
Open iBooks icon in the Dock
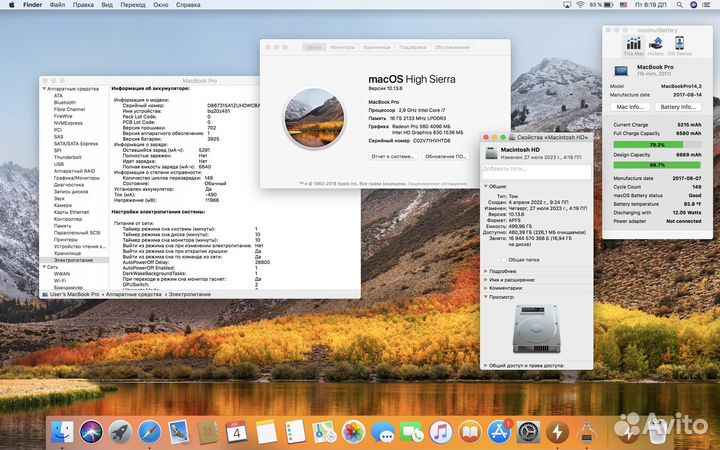tap(470, 432)
